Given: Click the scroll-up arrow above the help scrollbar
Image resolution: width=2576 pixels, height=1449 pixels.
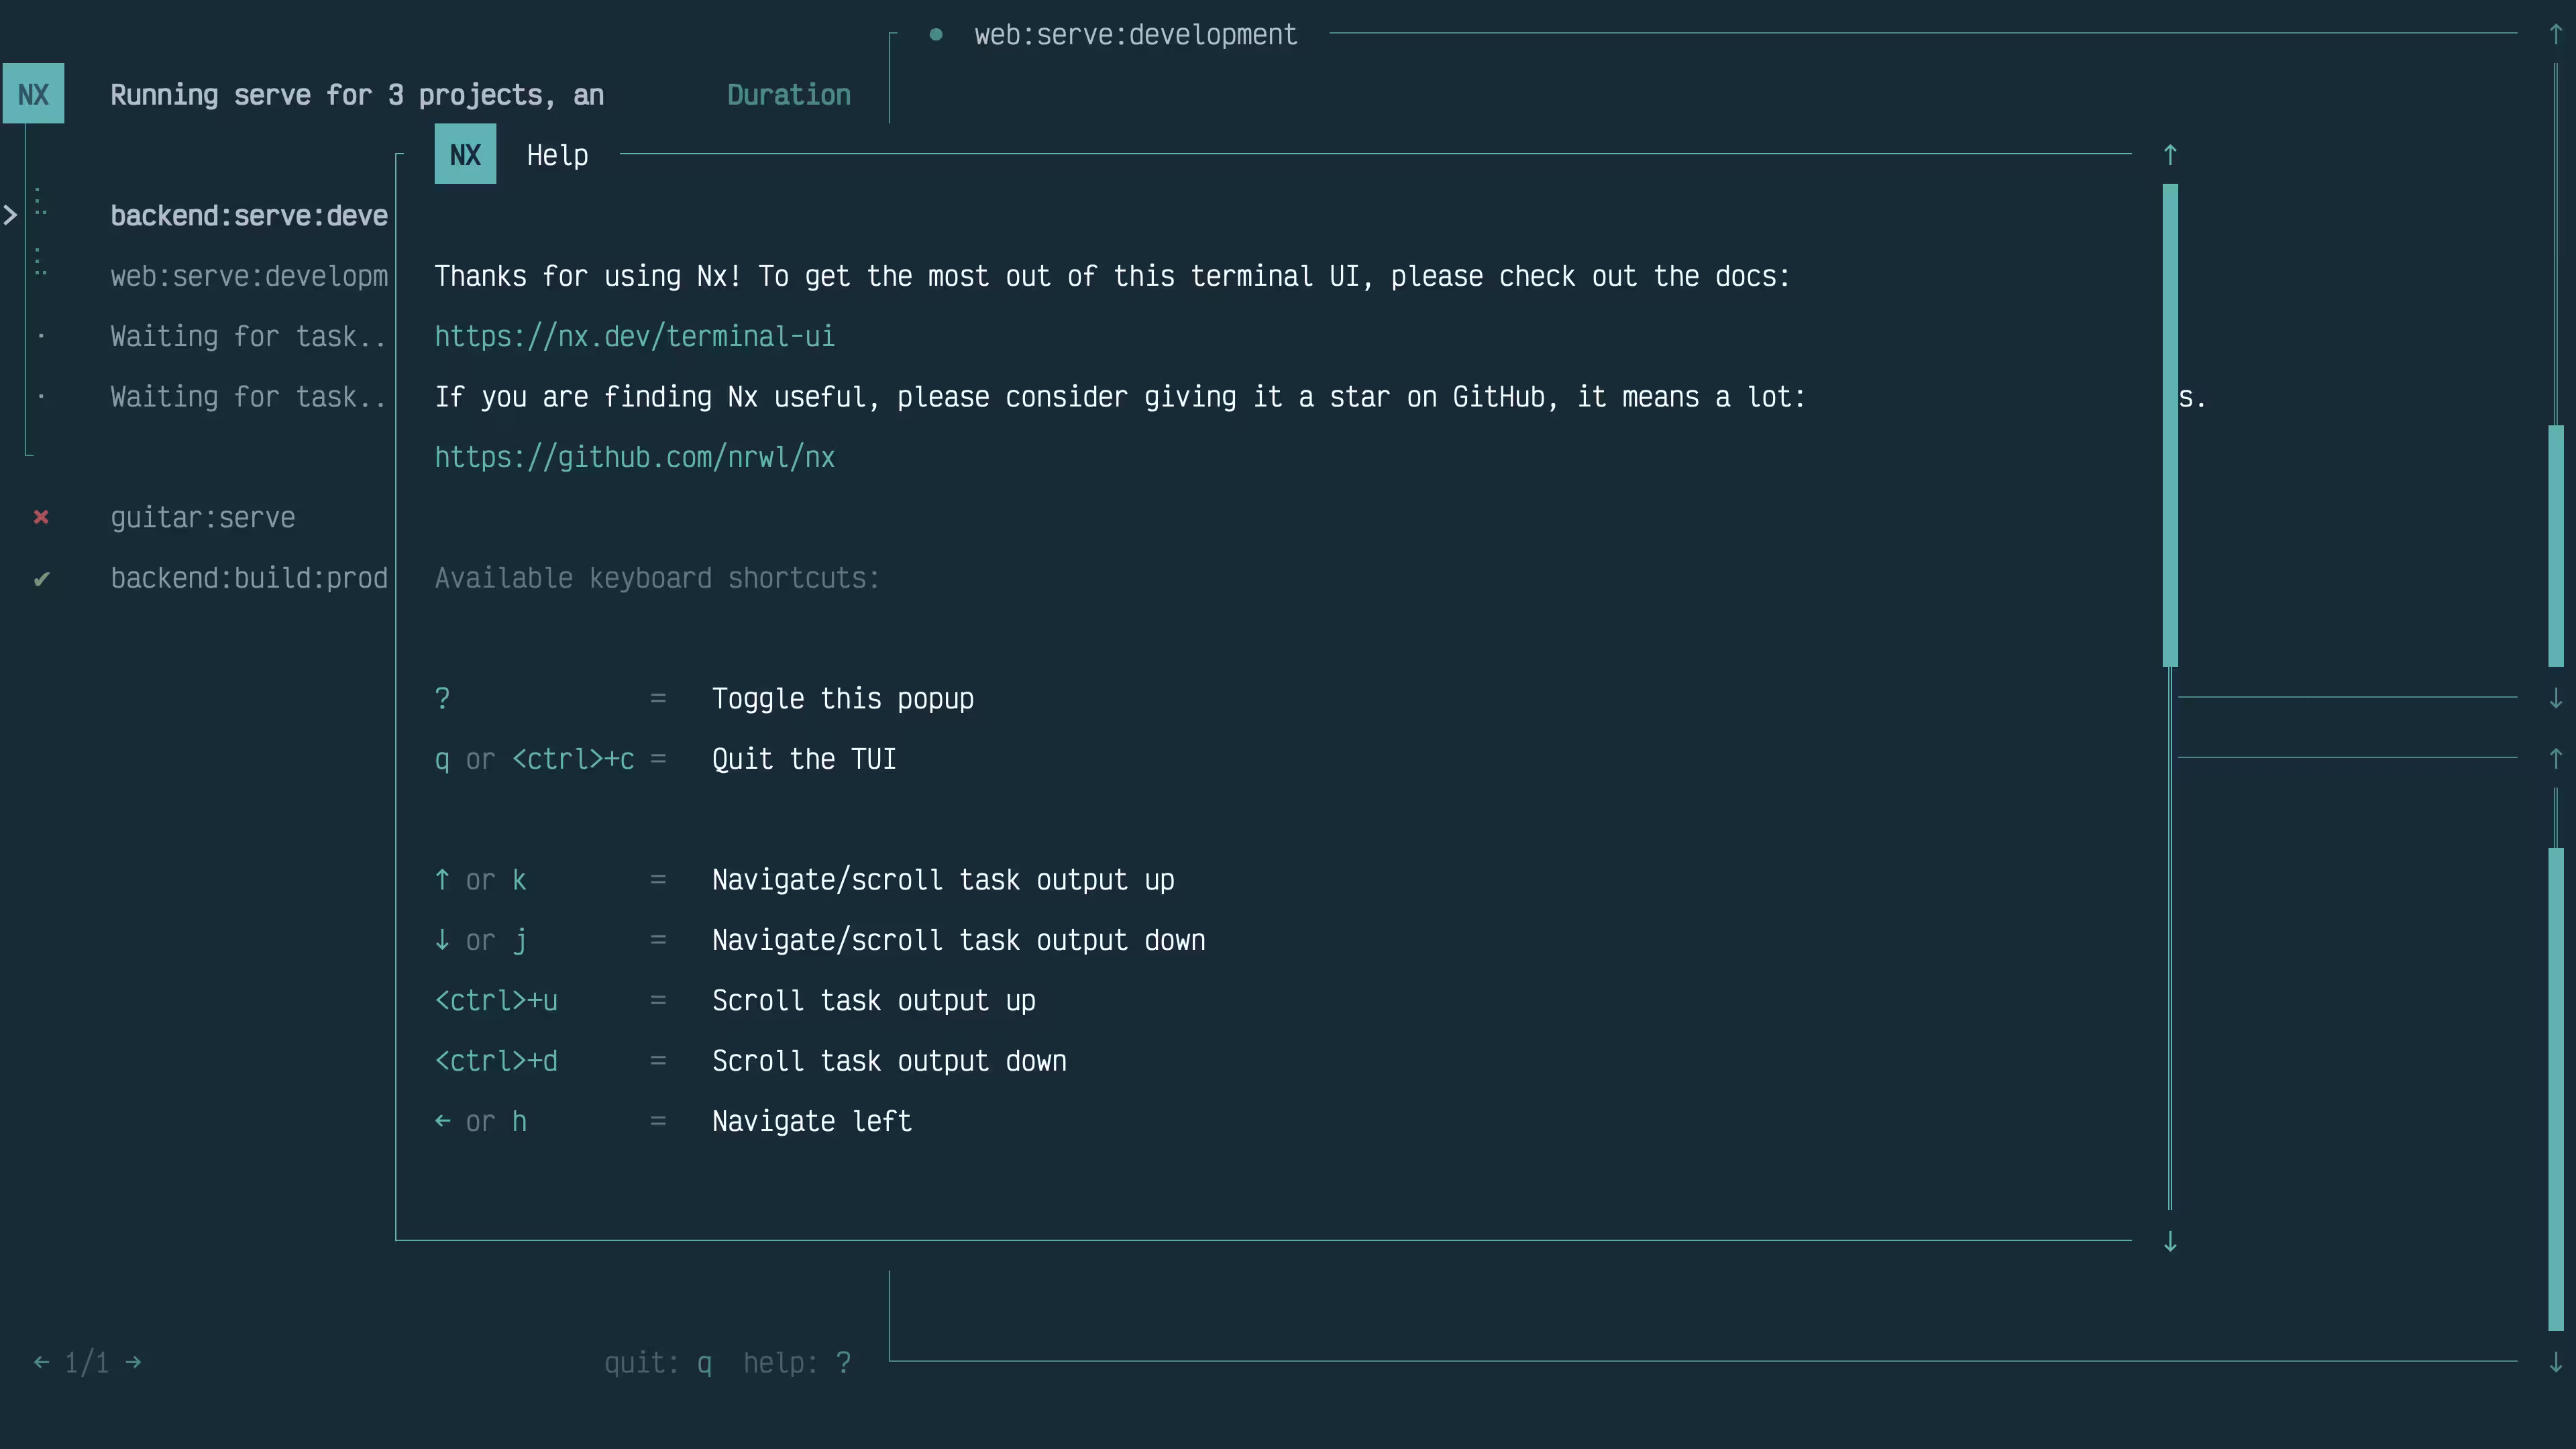Looking at the screenshot, I should (x=2170, y=154).
